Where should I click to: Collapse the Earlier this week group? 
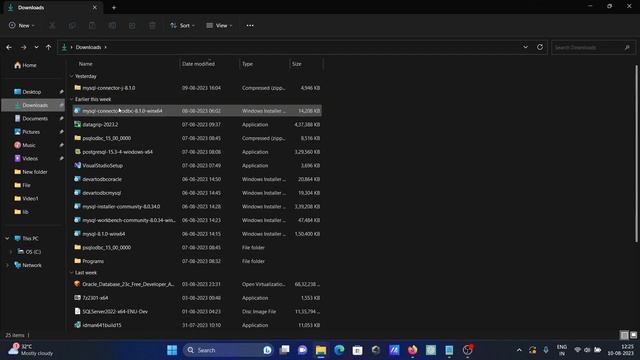[71, 99]
